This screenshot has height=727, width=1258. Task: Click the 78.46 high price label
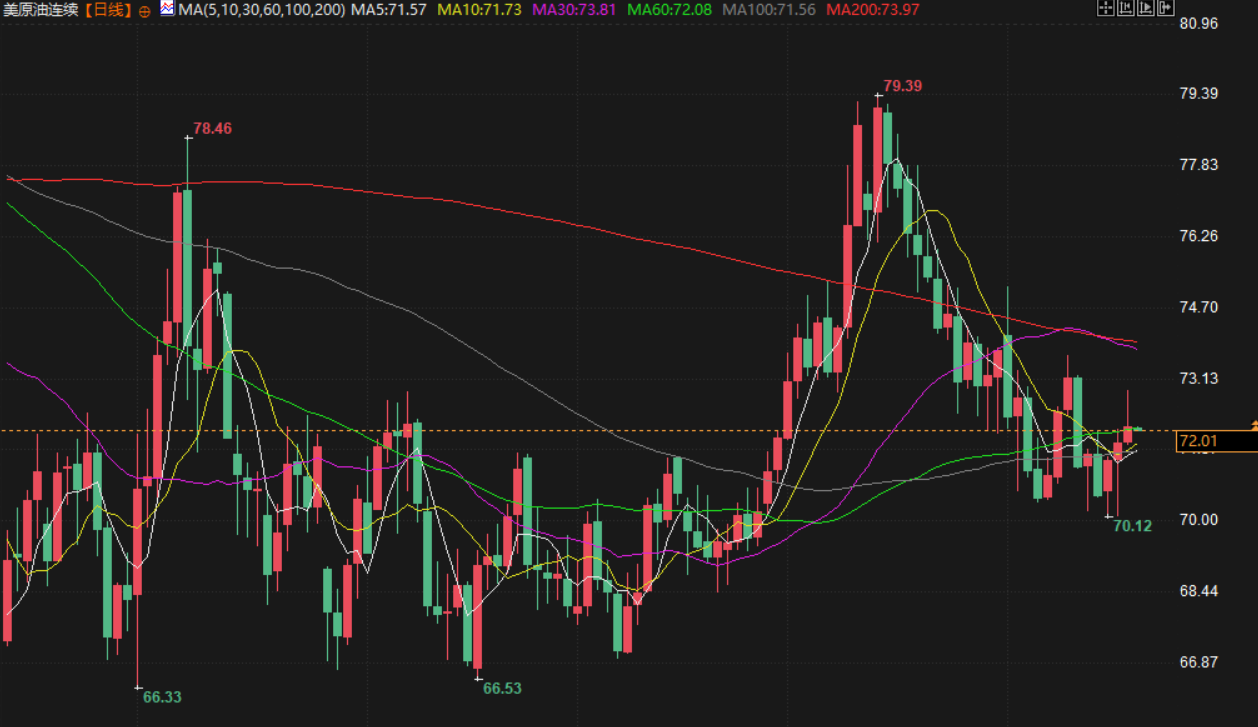pyautogui.click(x=212, y=128)
